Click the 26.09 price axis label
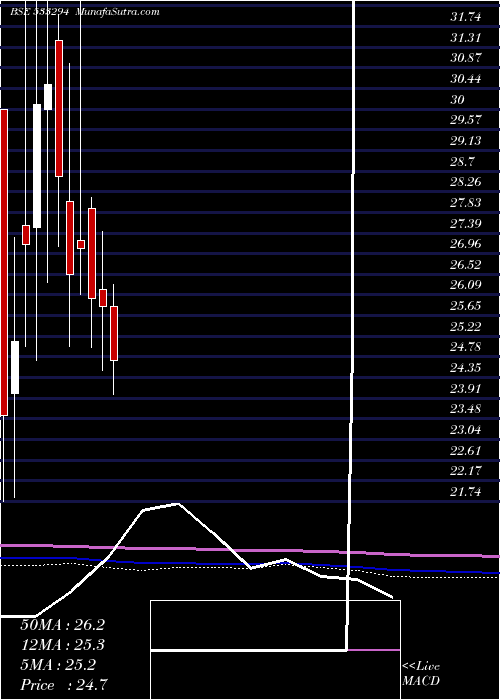 click(466, 285)
